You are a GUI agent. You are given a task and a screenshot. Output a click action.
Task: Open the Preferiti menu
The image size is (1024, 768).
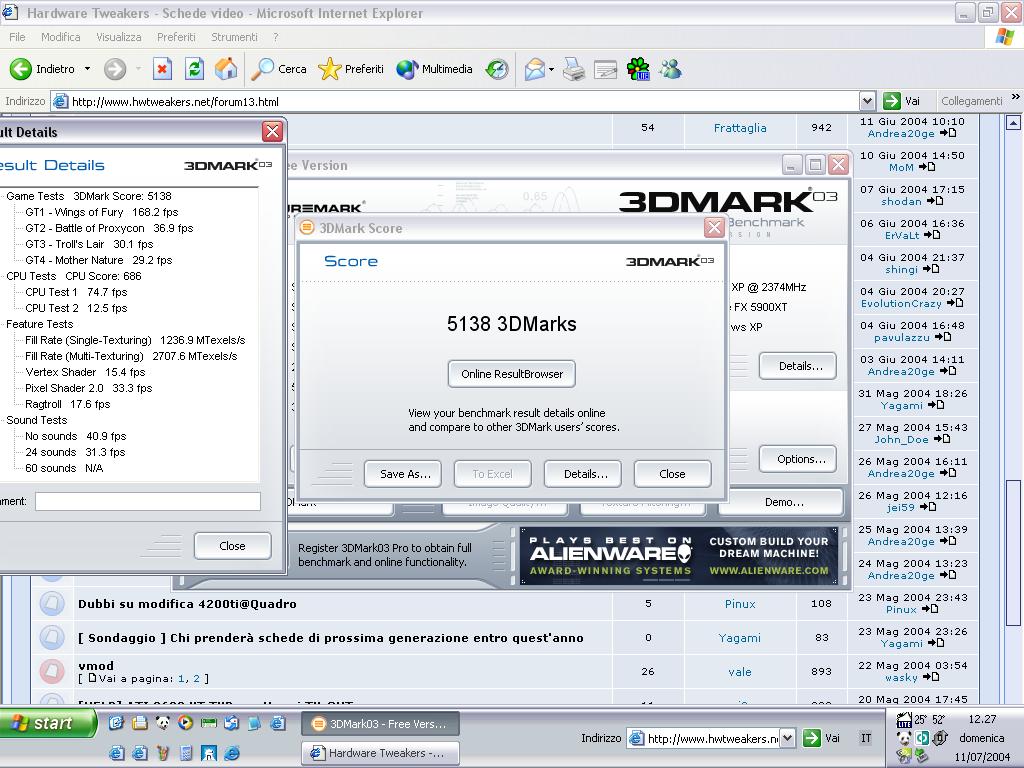click(176, 37)
